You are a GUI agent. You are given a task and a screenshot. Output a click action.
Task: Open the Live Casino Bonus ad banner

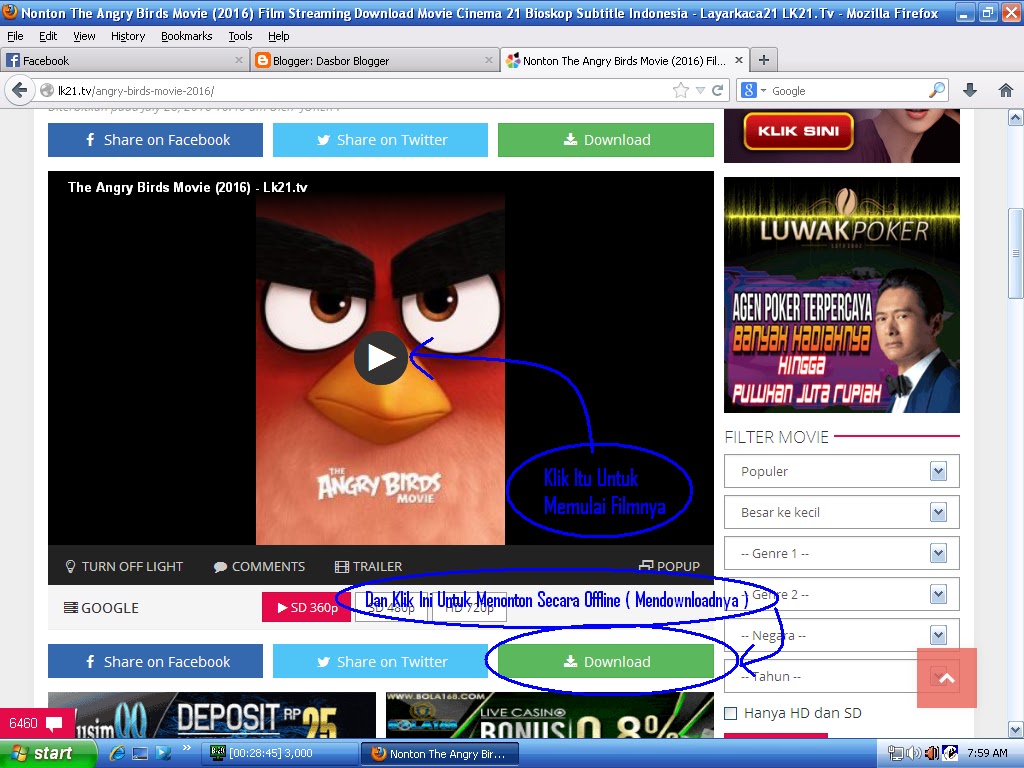tap(550, 715)
